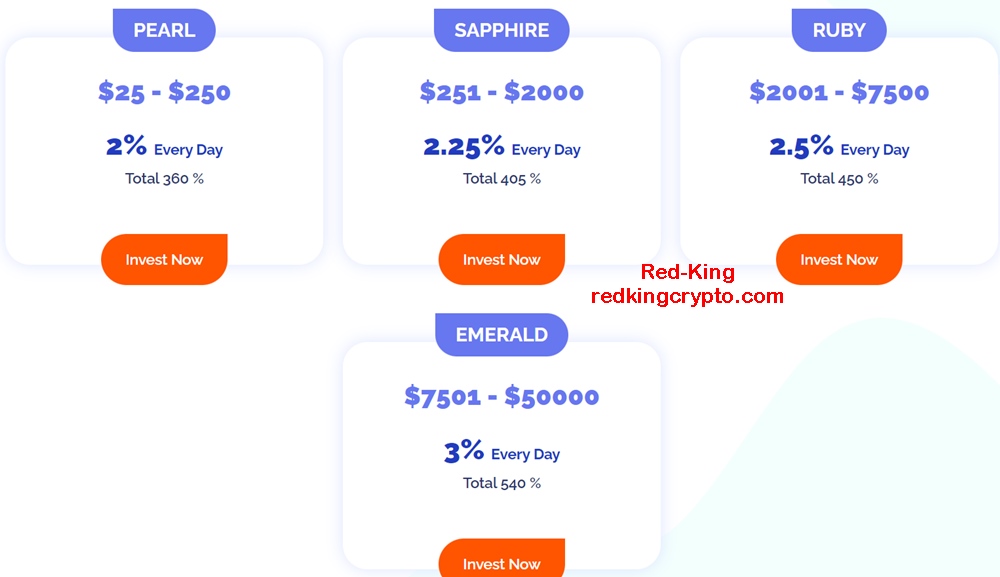Select the EMERALD plan label
The width and height of the screenshot is (1000, 577).
tap(501, 335)
